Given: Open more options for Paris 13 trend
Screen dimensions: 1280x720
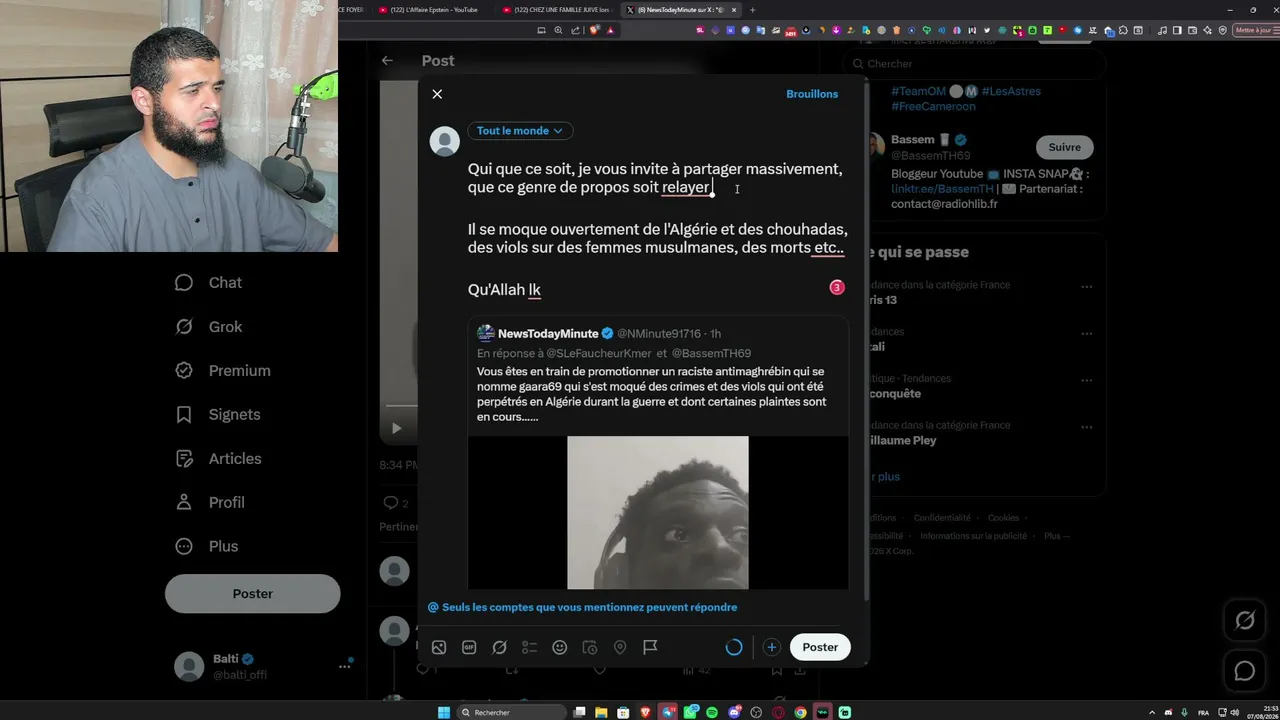Looking at the screenshot, I should tap(1086, 287).
